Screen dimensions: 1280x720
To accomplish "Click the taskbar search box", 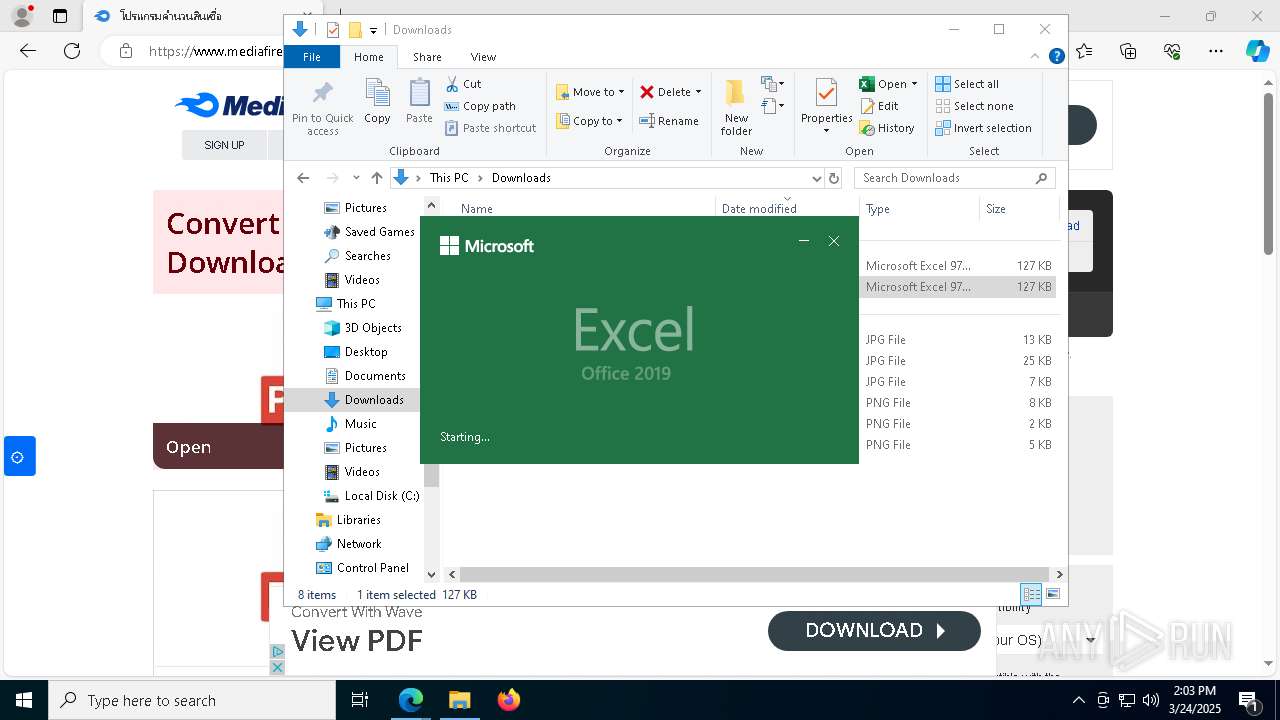I will [192, 700].
